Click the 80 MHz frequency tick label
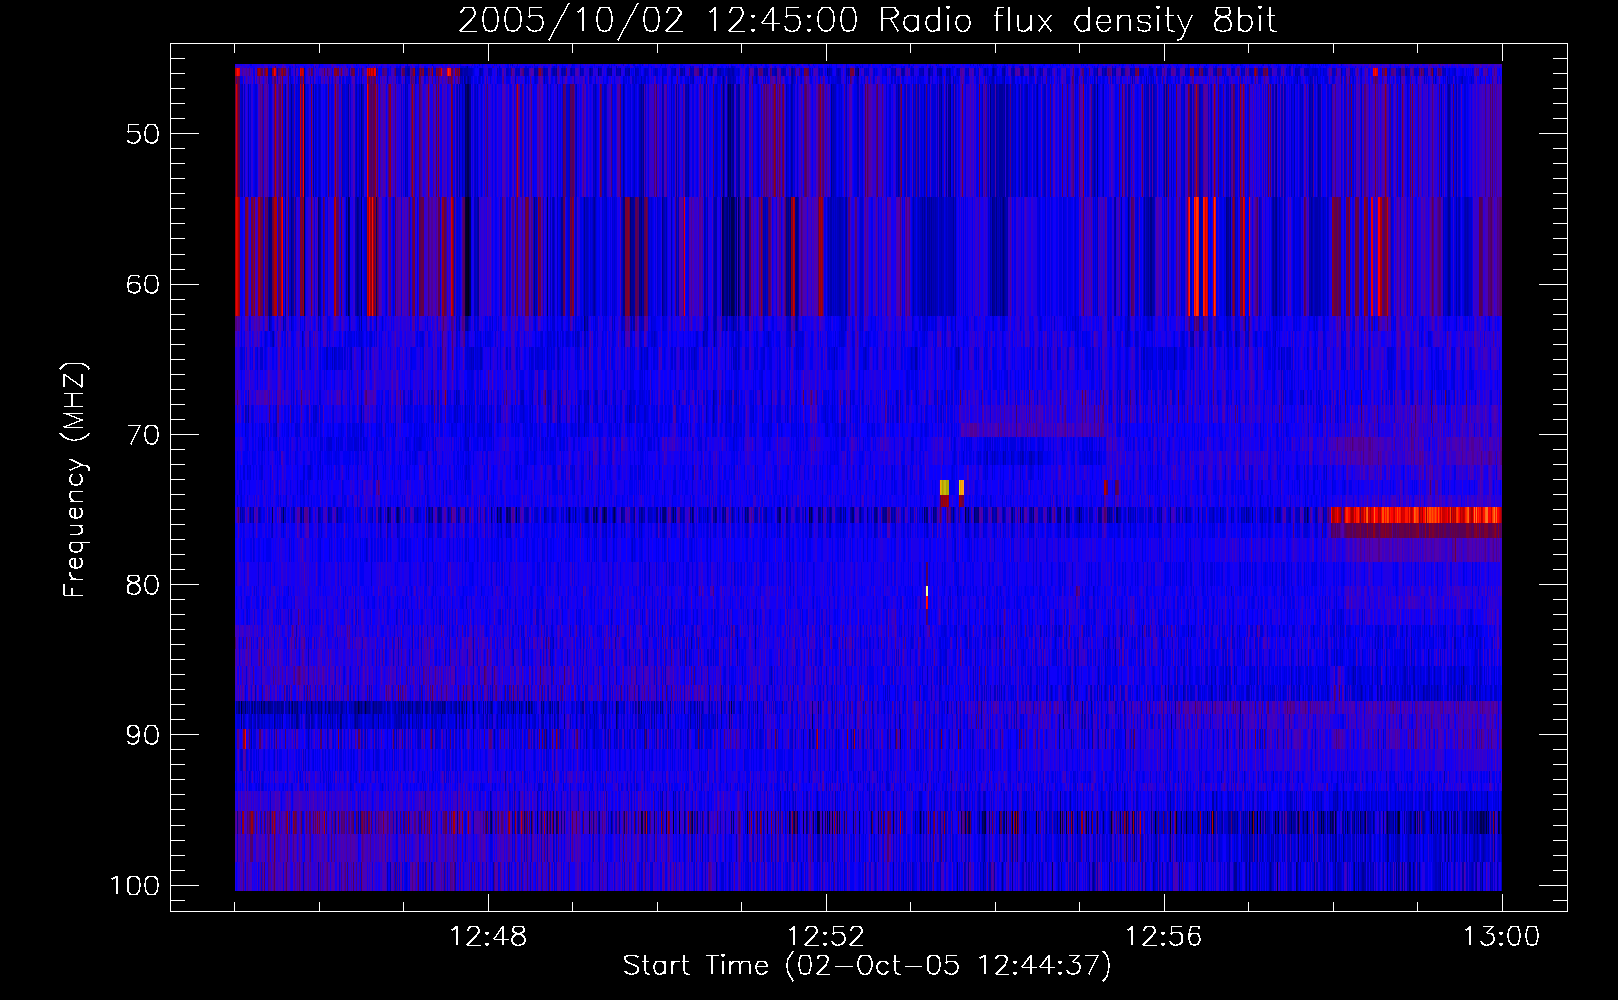Image resolution: width=1618 pixels, height=1000 pixels. coord(143,585)
